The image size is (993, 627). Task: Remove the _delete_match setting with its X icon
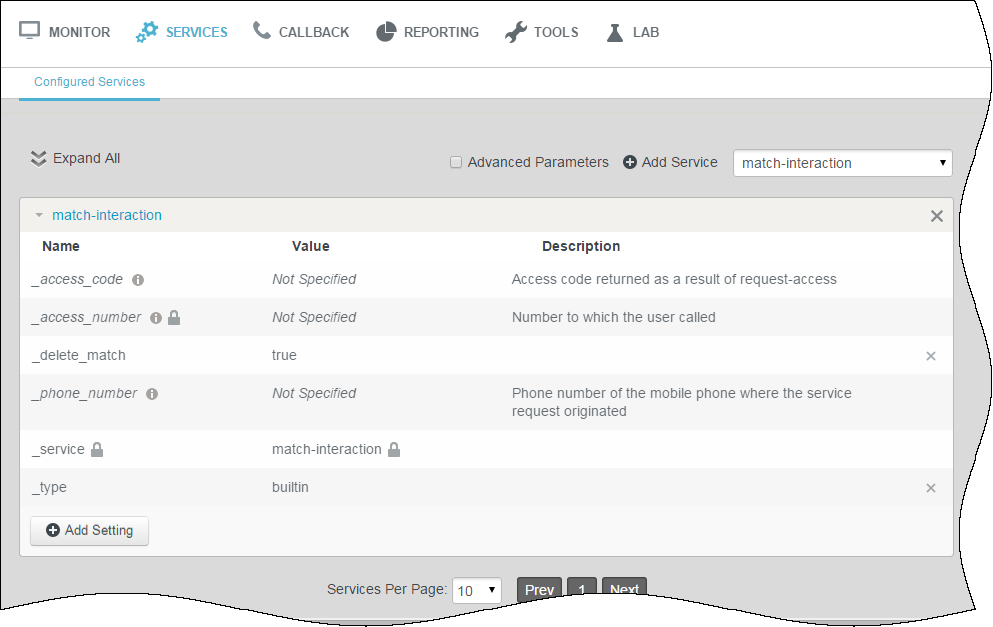point(931,356)
